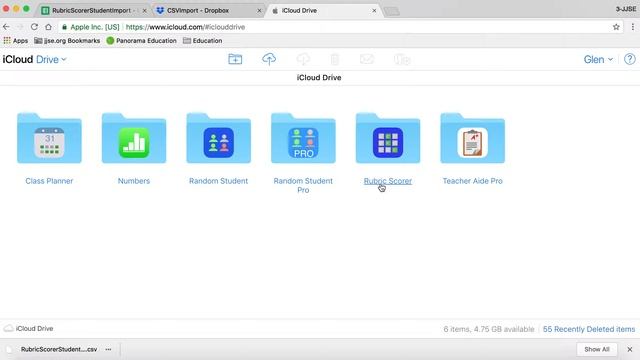Screen dimensions: 640x360
Task: Click the Random Student folder label
Action: (x=218, y=181)
